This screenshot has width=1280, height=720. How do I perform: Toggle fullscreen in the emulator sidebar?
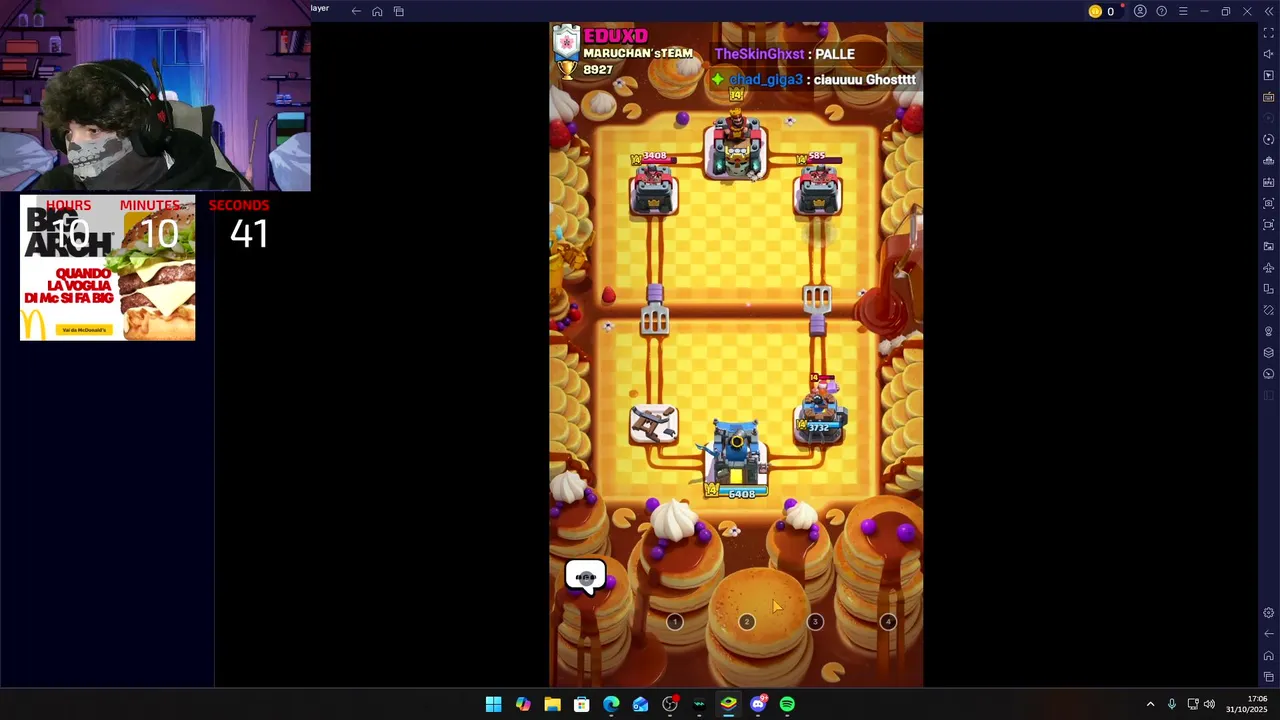(x=1268, y=33)
